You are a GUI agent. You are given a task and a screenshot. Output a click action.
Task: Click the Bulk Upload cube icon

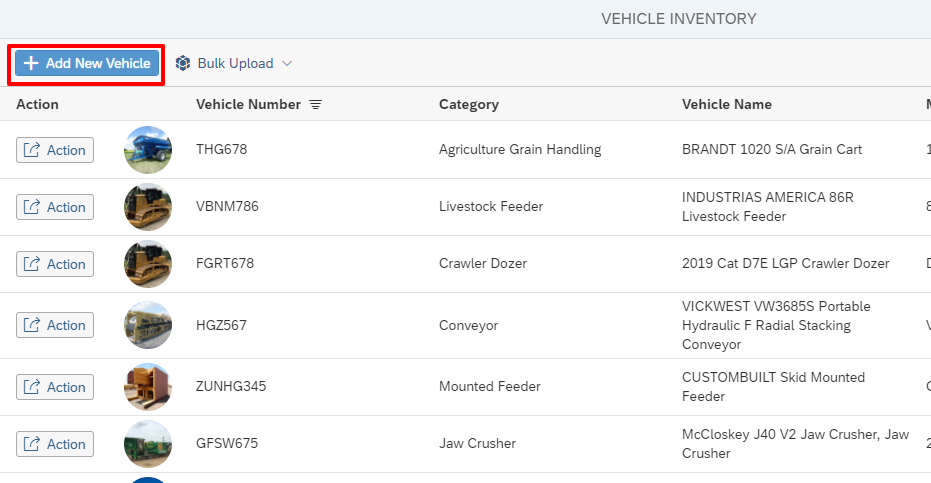pos(183,63)
